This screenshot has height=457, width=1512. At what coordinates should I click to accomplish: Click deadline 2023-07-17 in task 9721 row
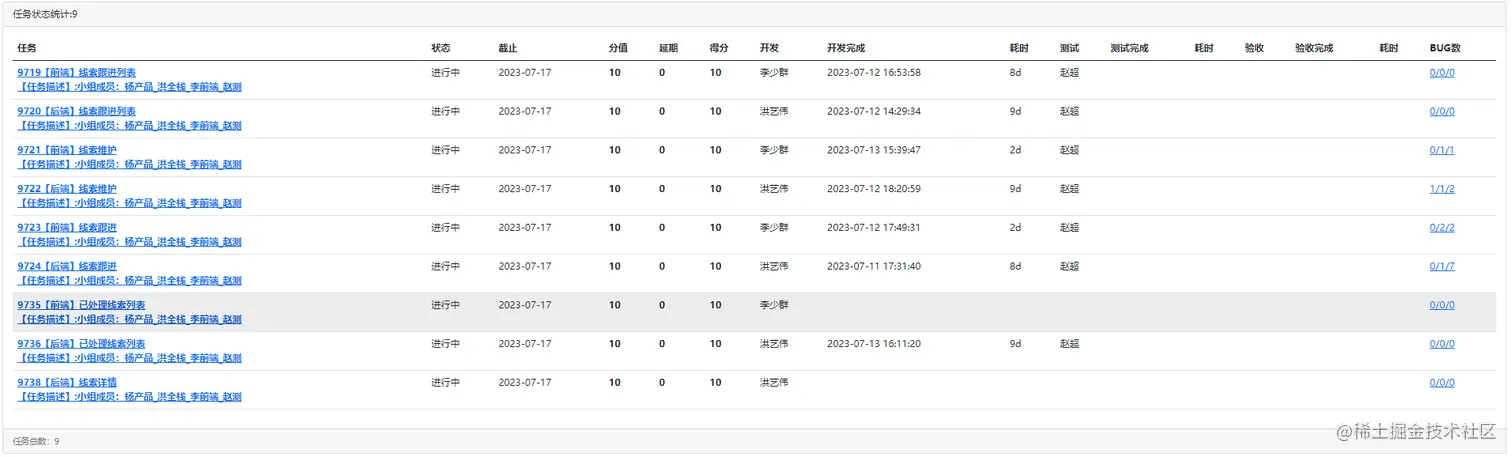point(525,150)
